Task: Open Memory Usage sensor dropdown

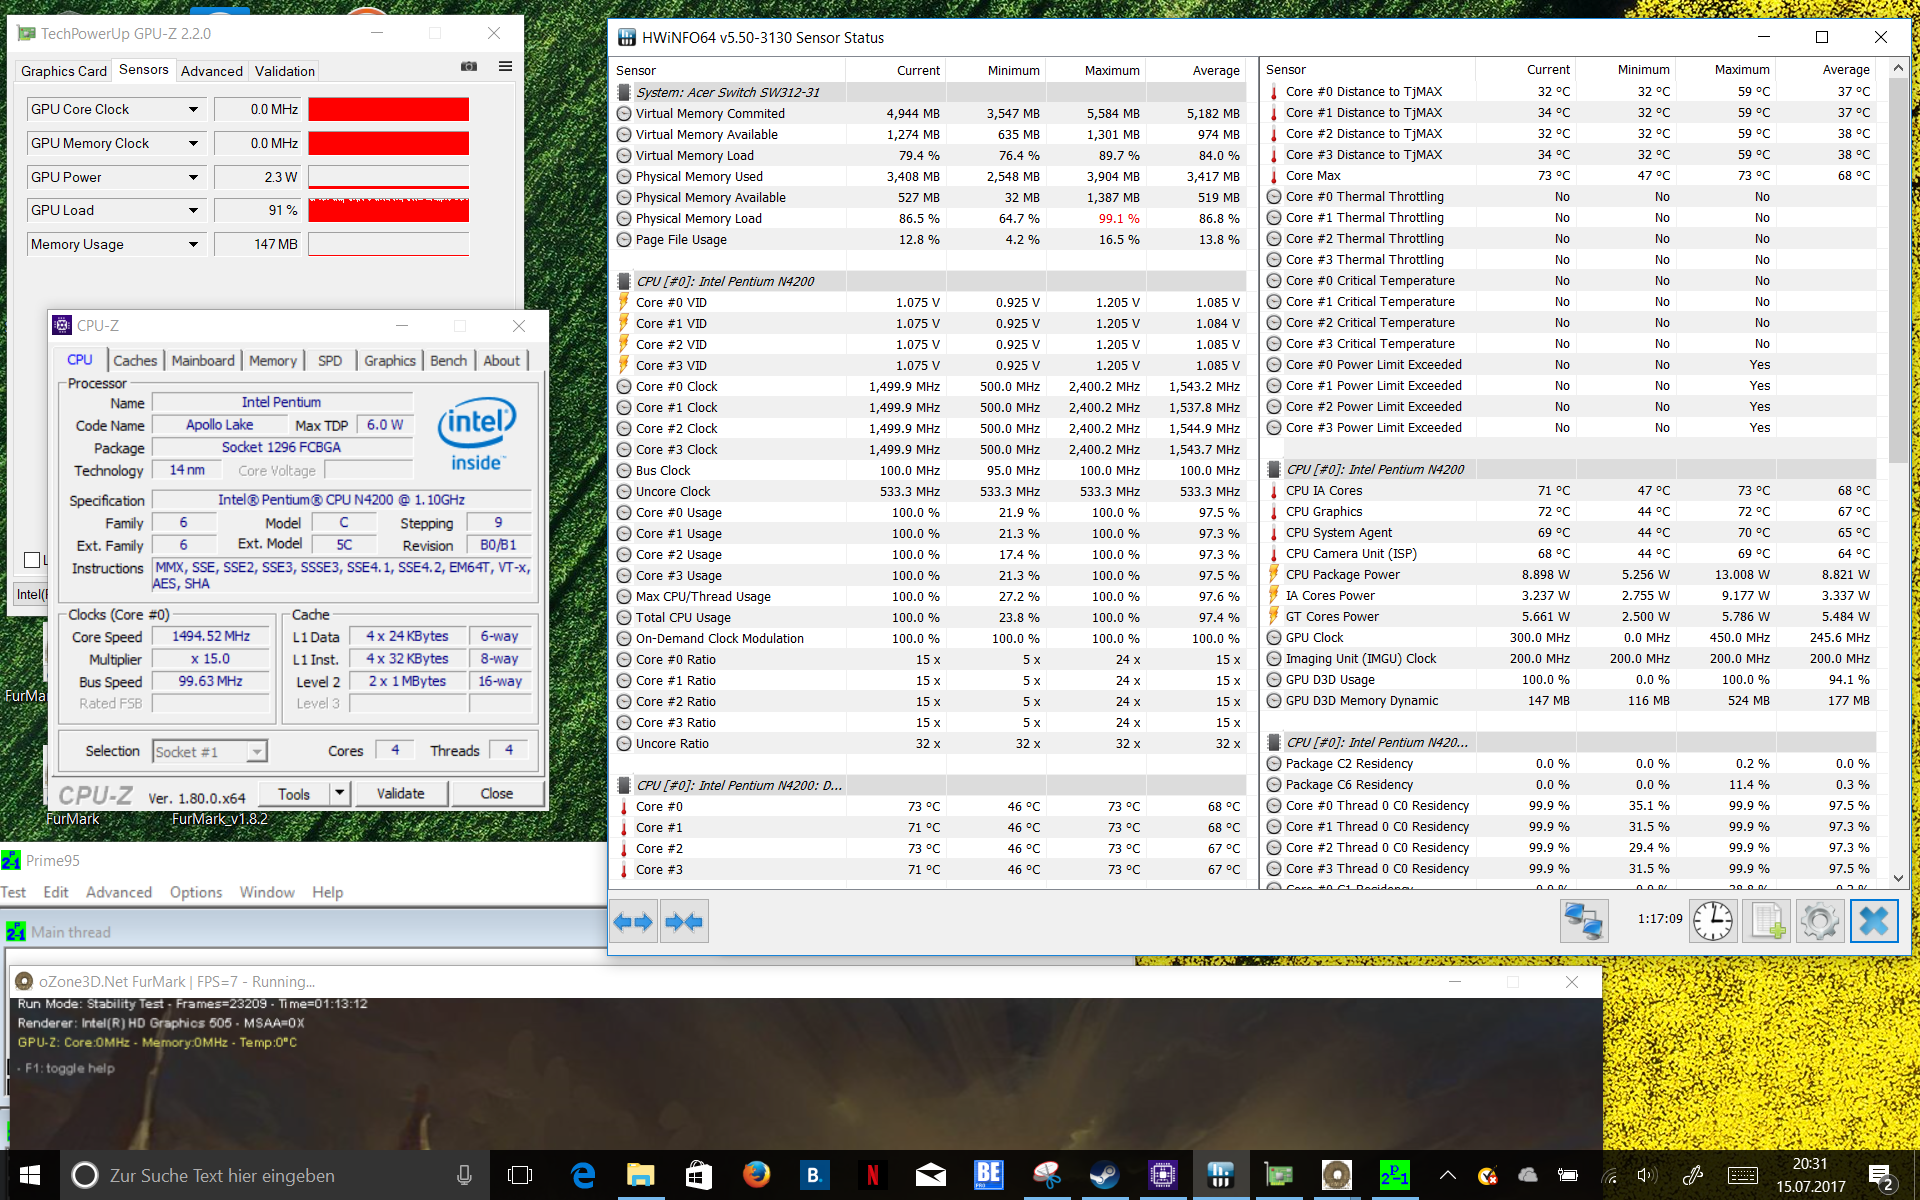Action: click(193, 244)
